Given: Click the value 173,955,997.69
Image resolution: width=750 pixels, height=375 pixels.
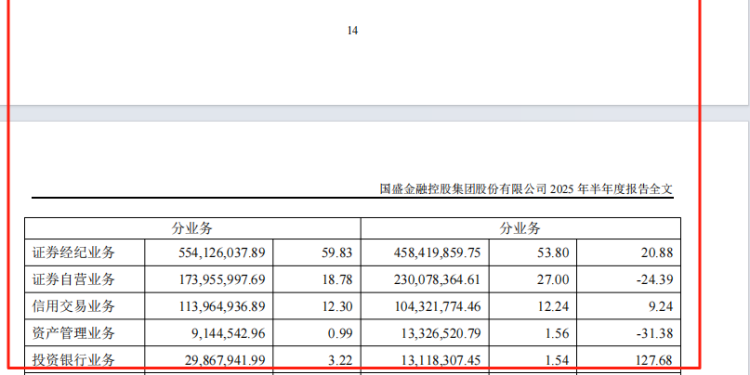Looking at the screenshot, I should click(222, 279).
